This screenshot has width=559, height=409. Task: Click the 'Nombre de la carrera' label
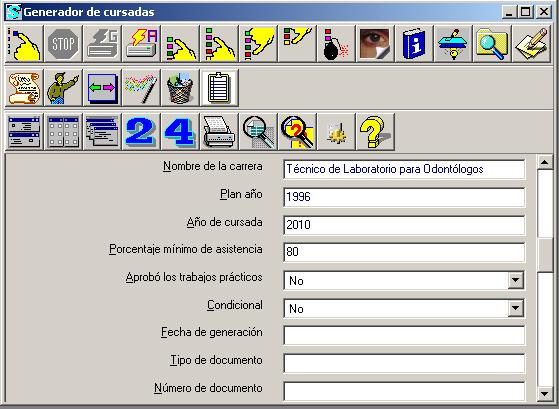pyautogui.click(x=213, y=166)
